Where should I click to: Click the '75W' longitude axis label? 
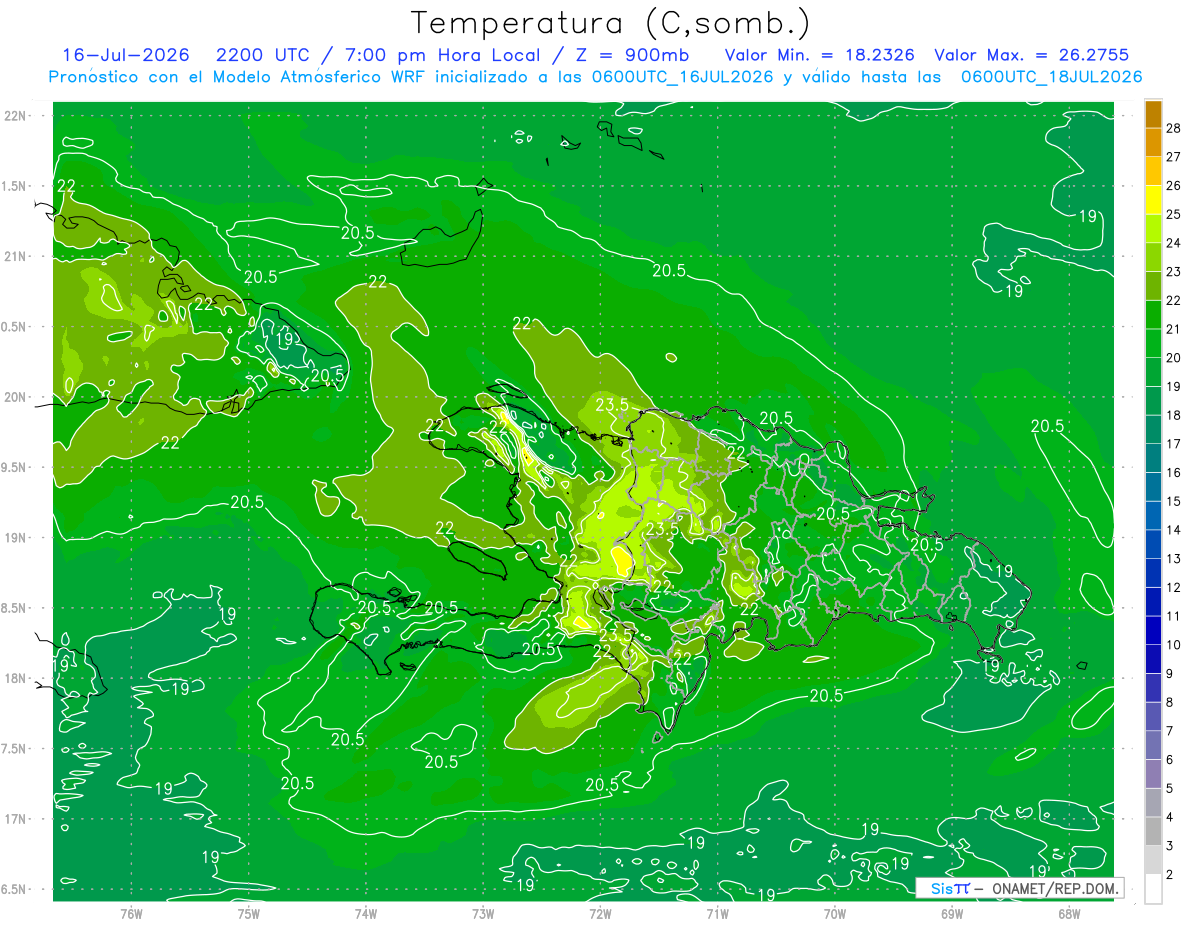pyautogui.click(x=248, y=913)
